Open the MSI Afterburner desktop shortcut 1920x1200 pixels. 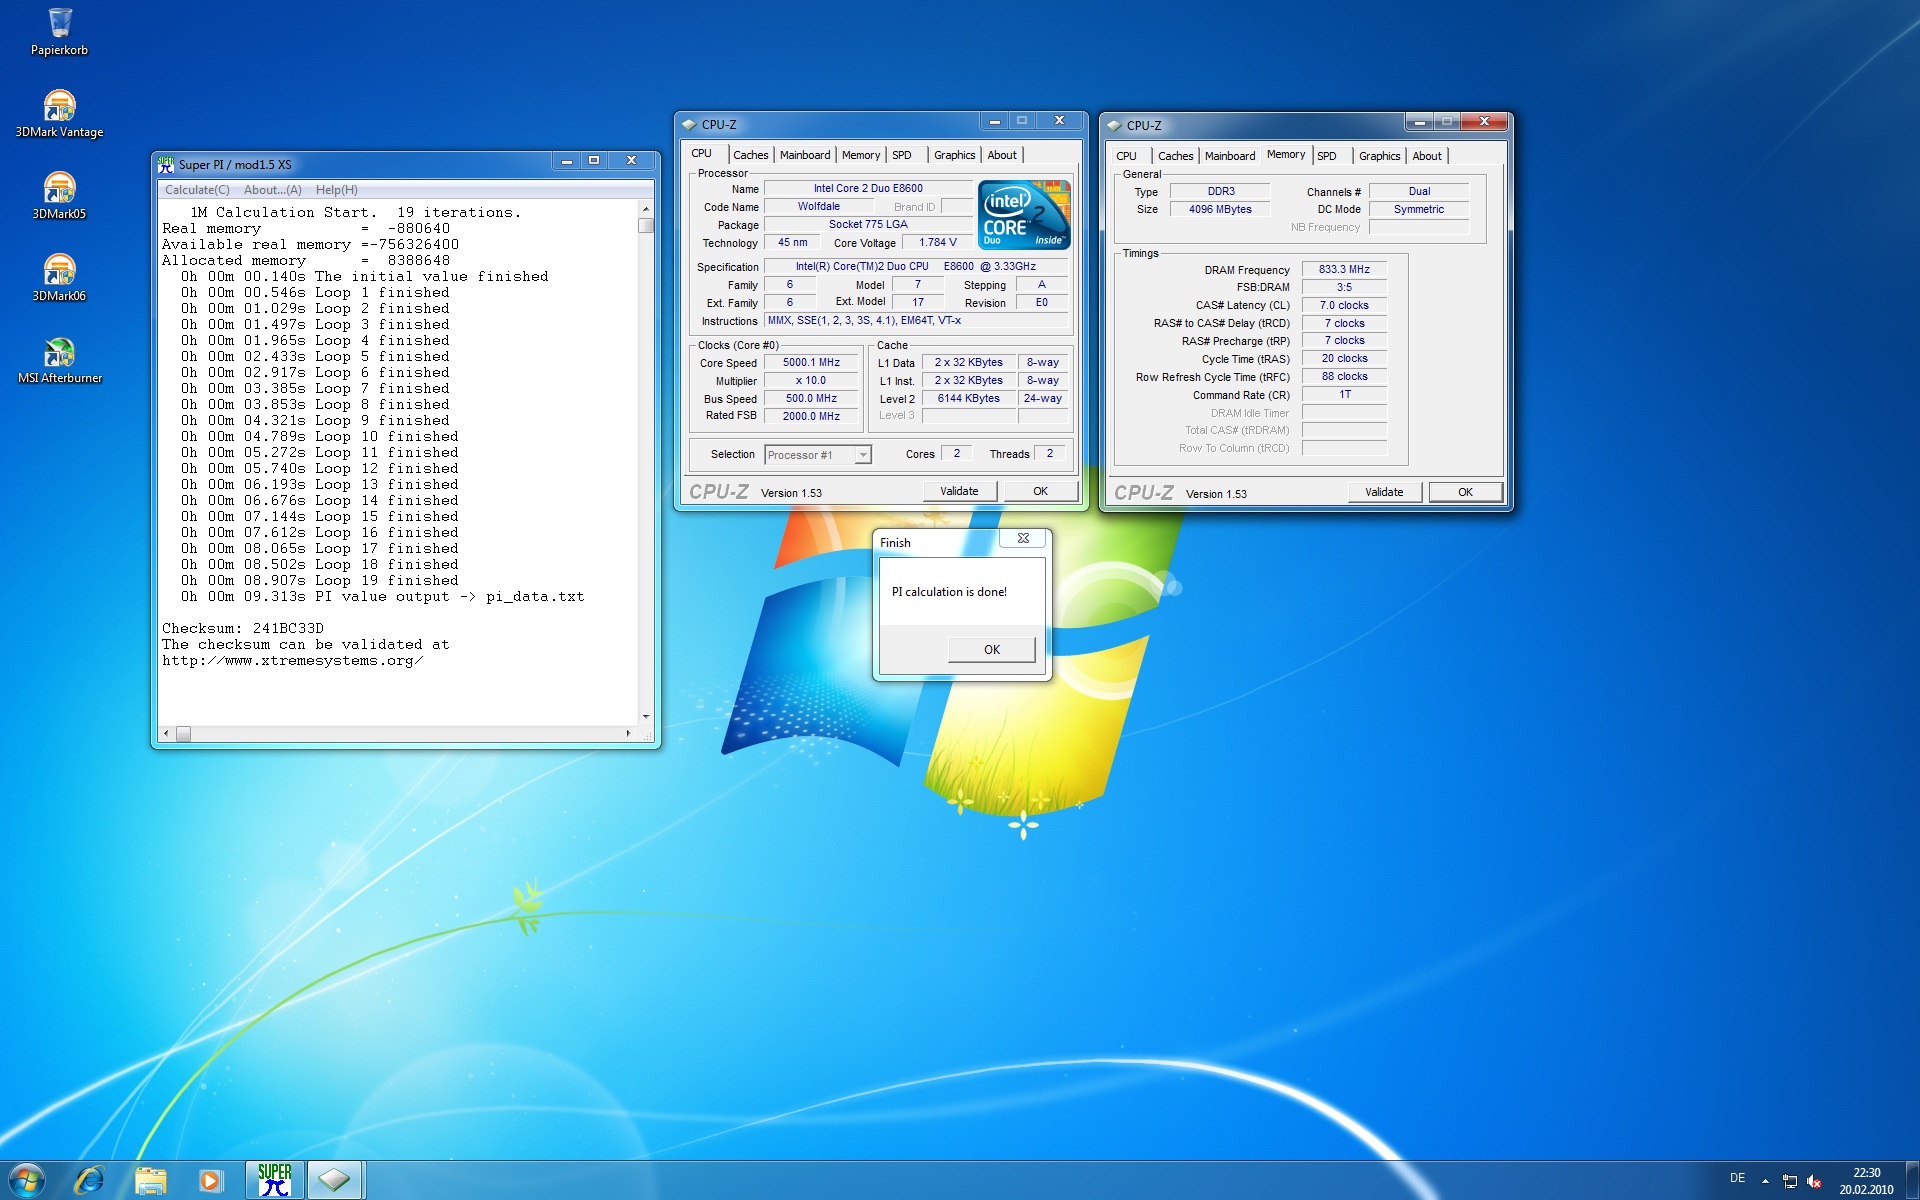click(x=59, y=359)
